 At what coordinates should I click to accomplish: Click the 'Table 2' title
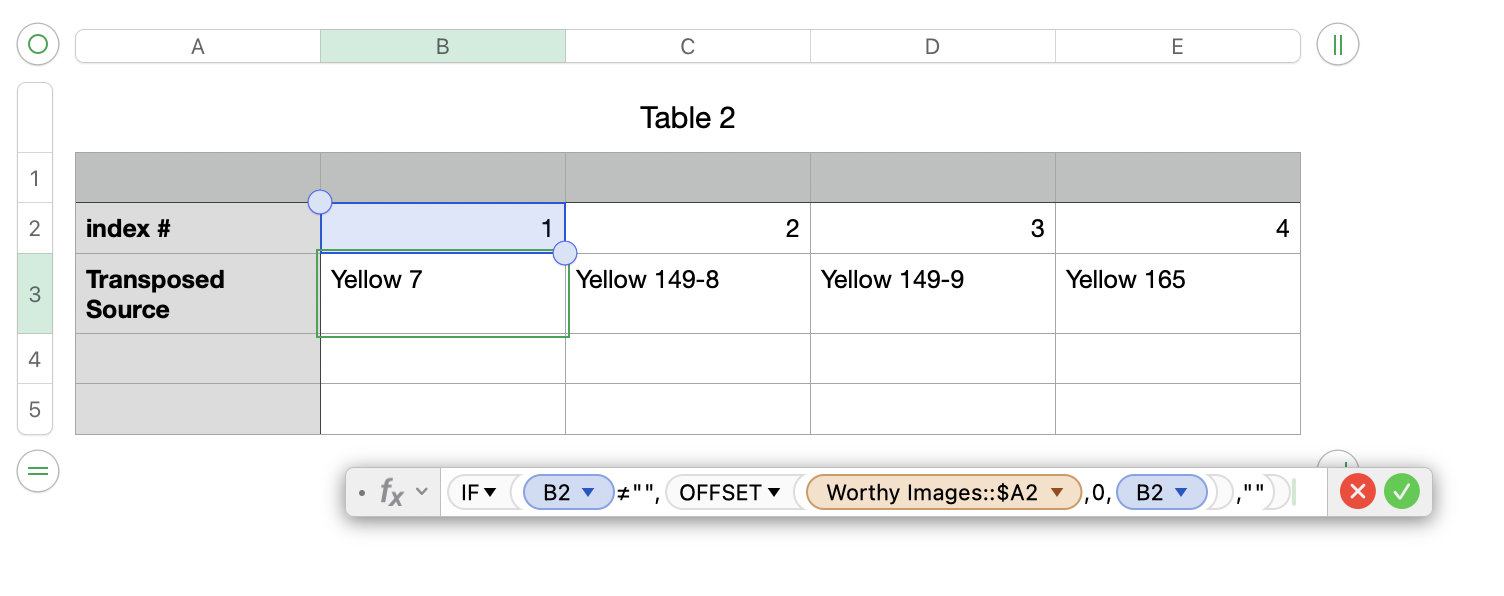688,118
